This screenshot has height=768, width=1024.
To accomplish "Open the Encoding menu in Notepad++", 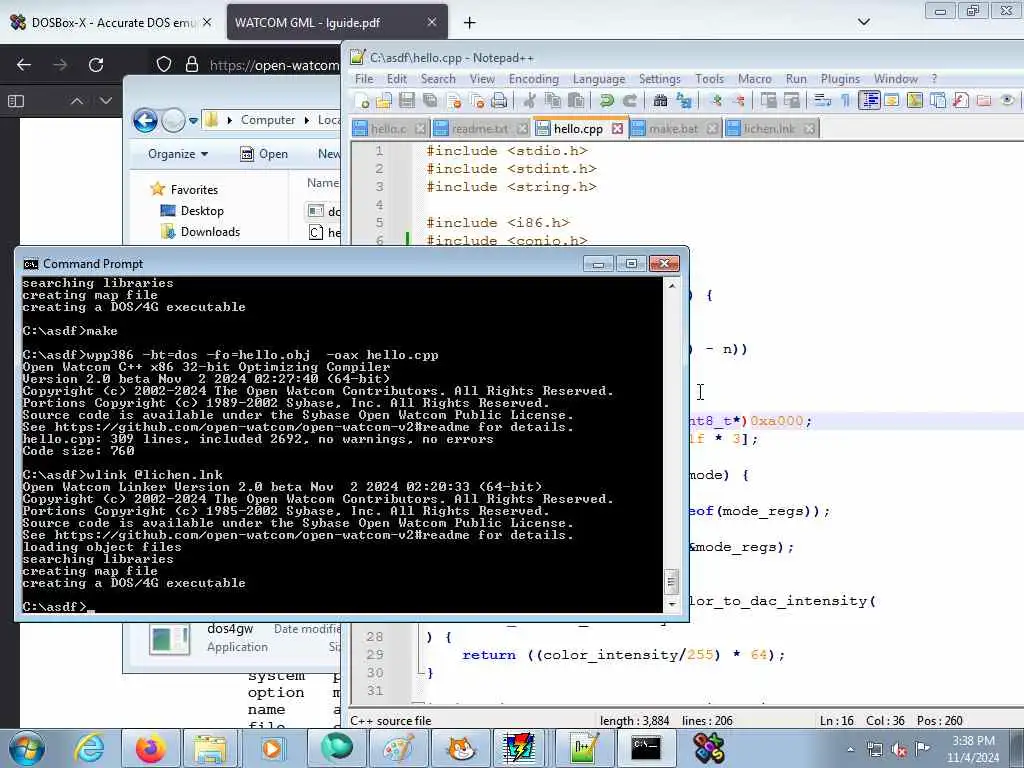I will coord(534,79).
